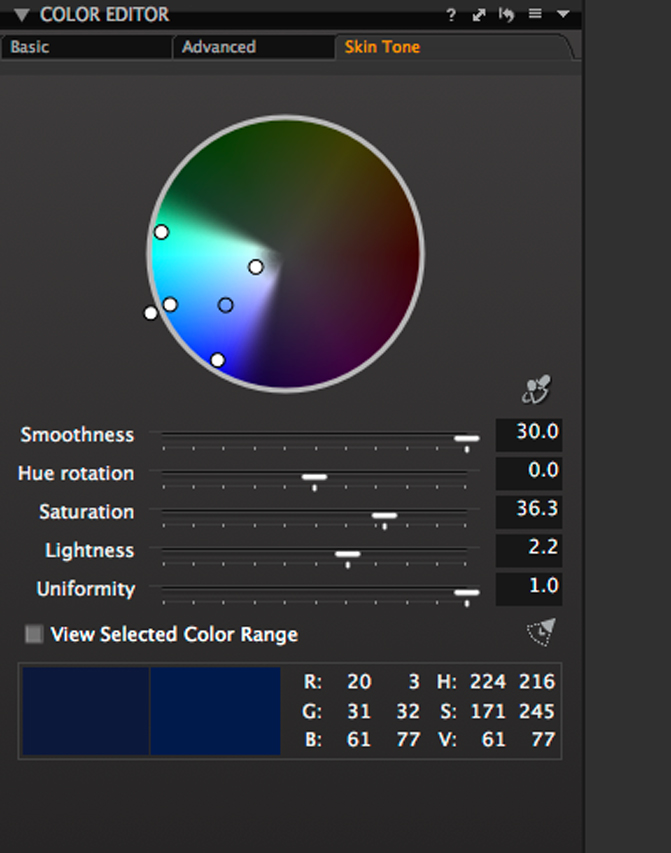The width and height of the screenshot is (671, 853).
Task: Open the Color Editor action menu arrow
Action: 563,14
